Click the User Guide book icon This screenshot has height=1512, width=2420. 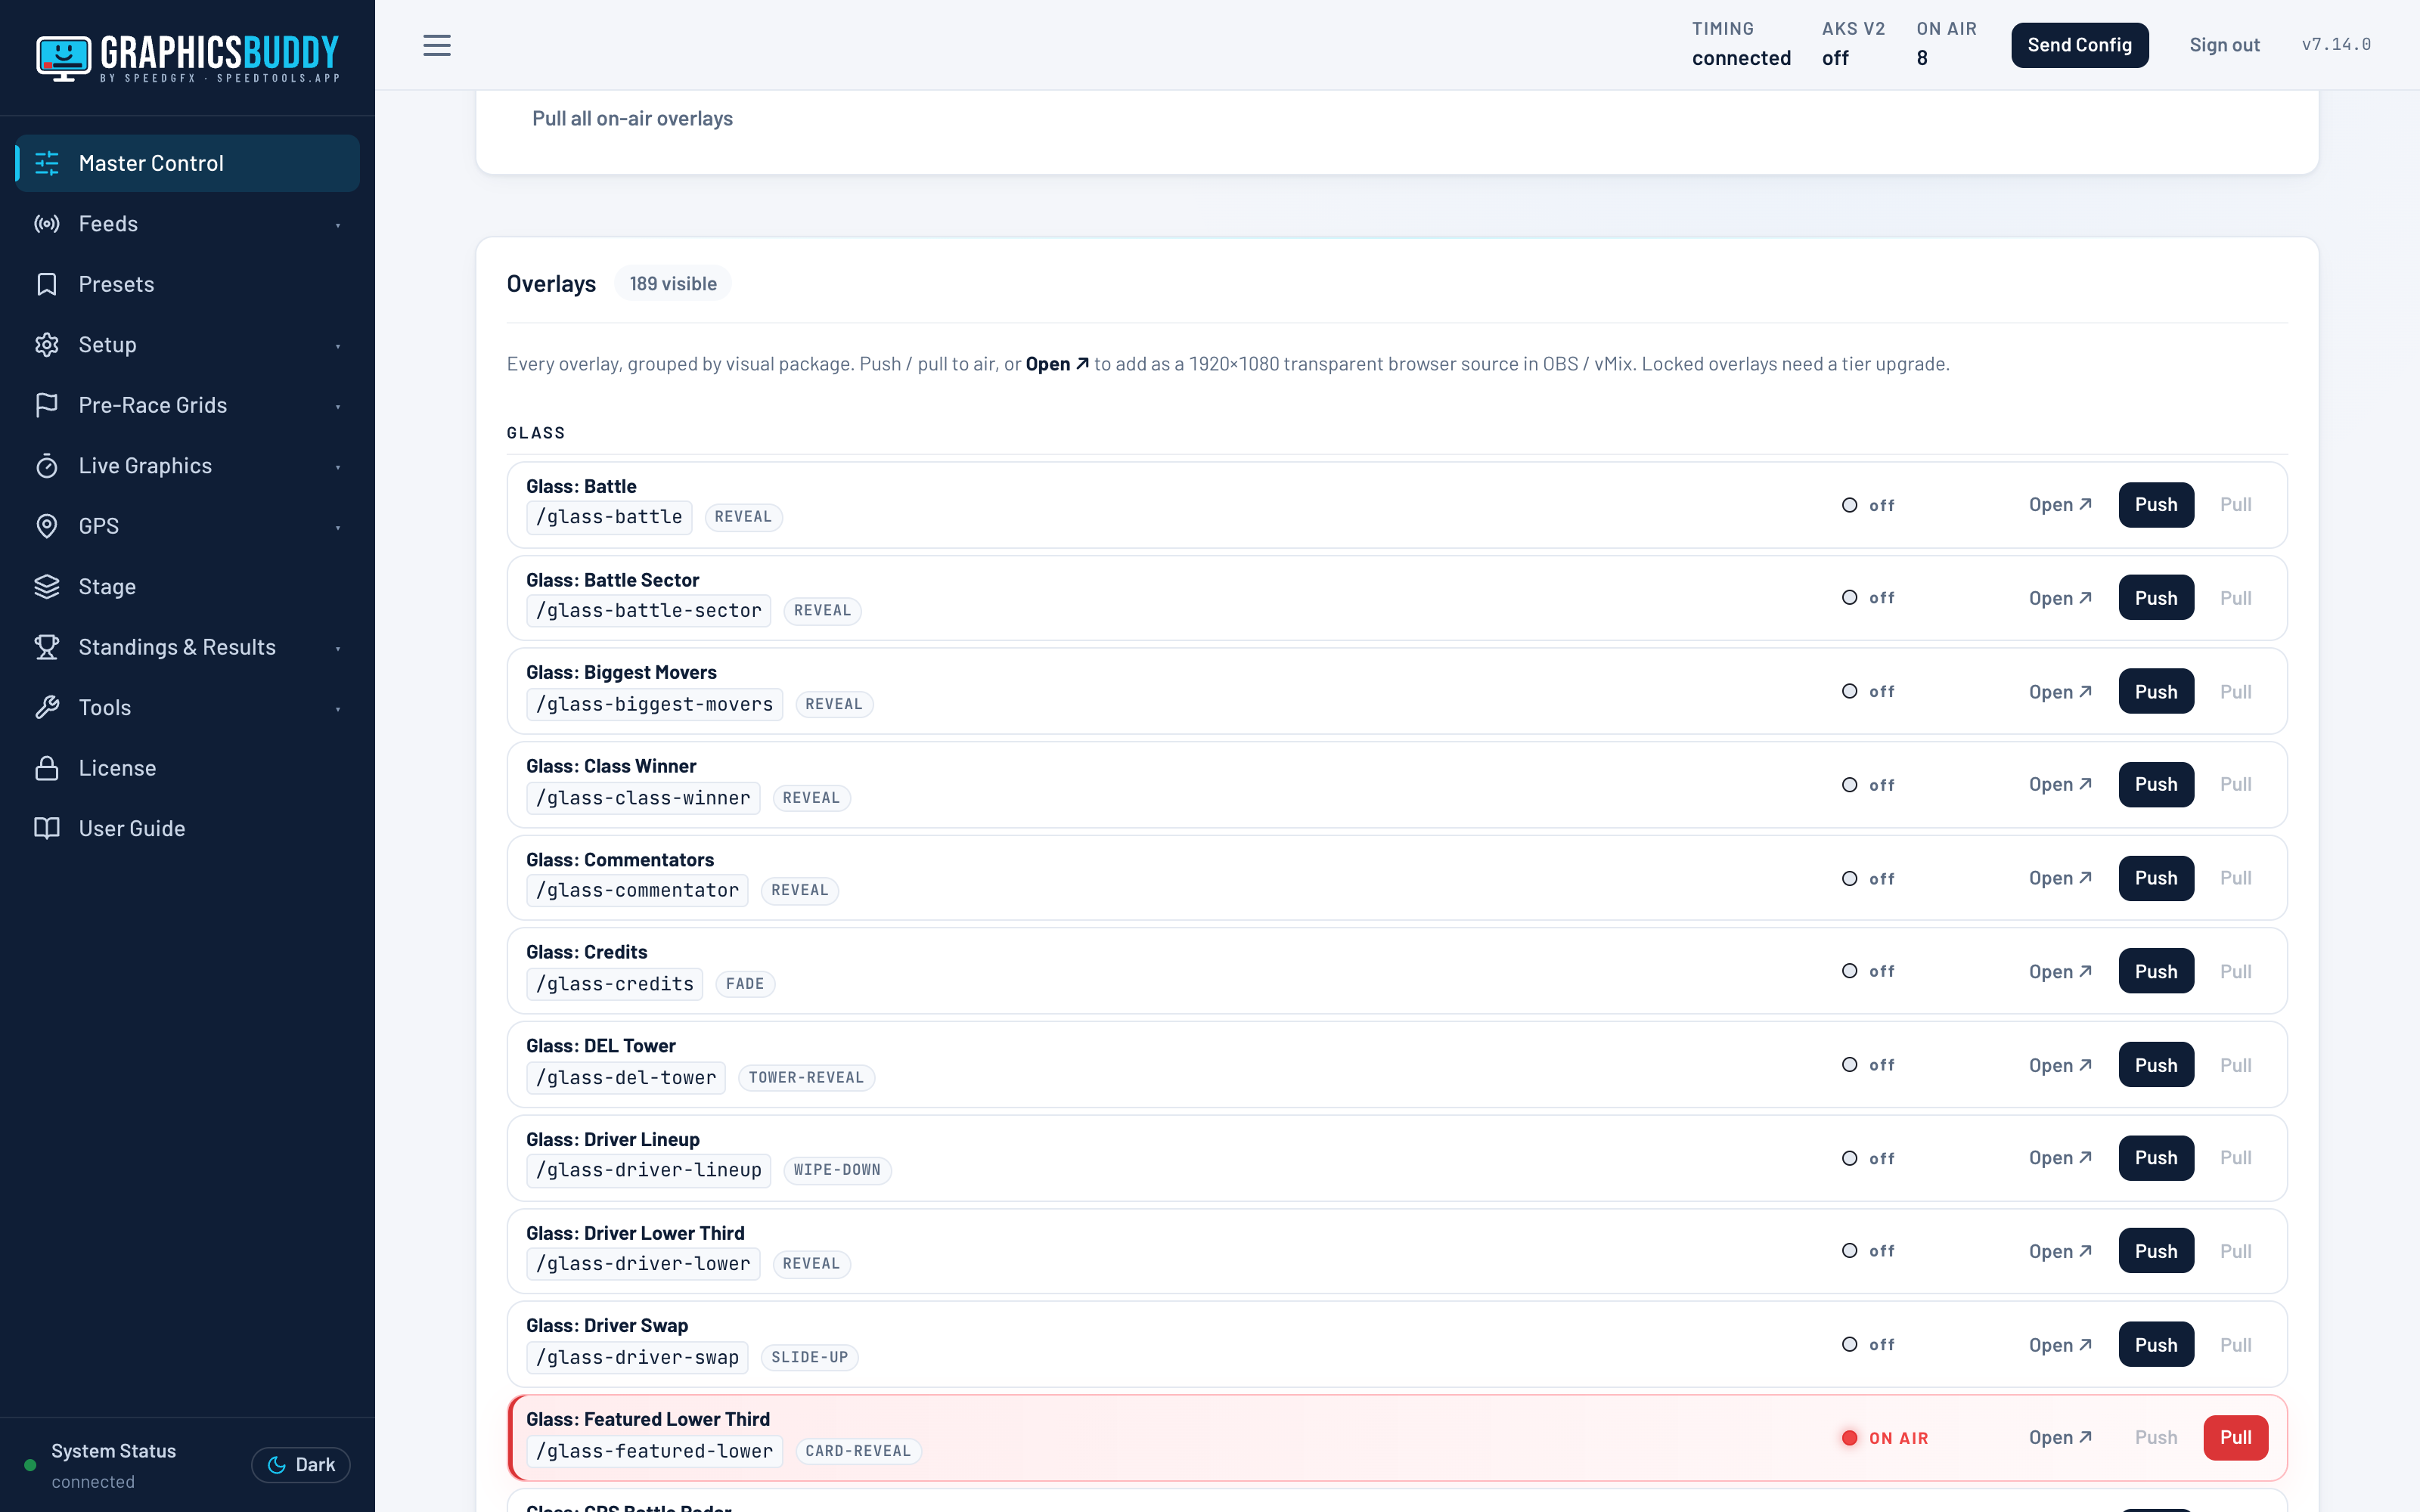[x=47, y=829]
